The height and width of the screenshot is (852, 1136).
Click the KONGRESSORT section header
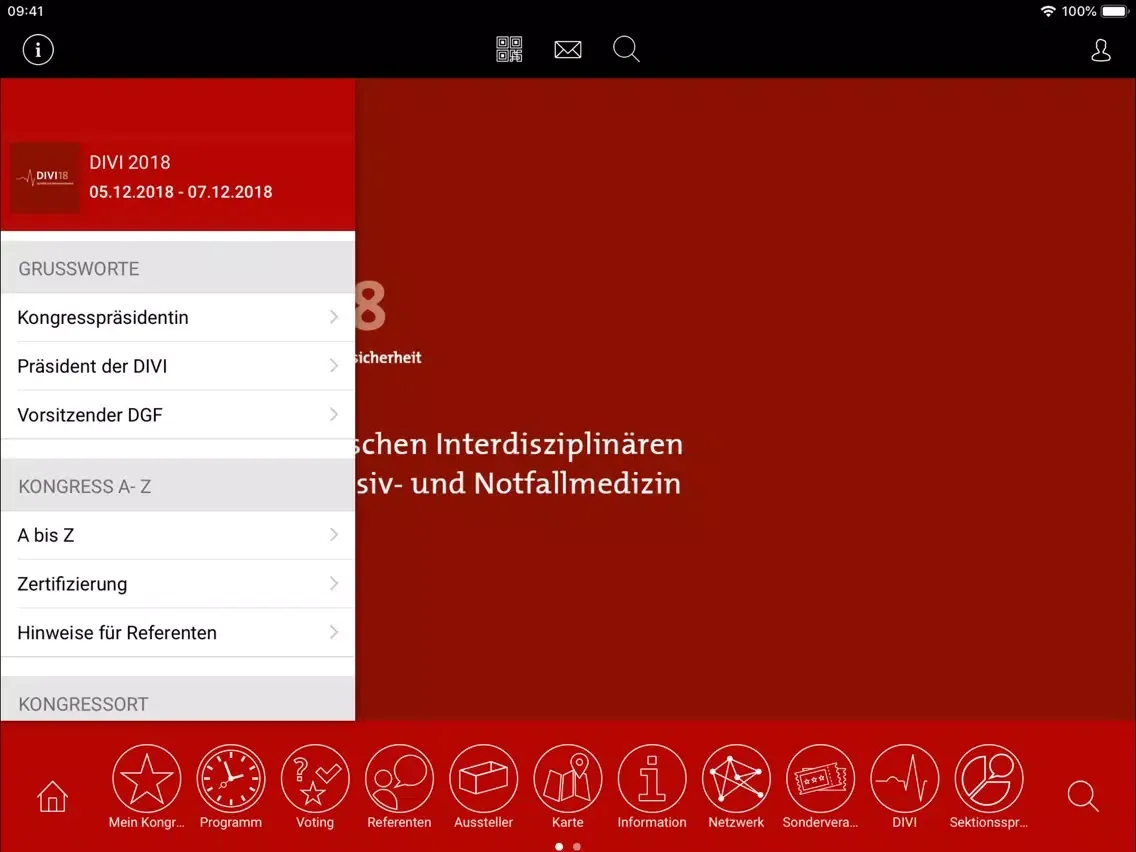pyautogui.click(x=178, y=700)
